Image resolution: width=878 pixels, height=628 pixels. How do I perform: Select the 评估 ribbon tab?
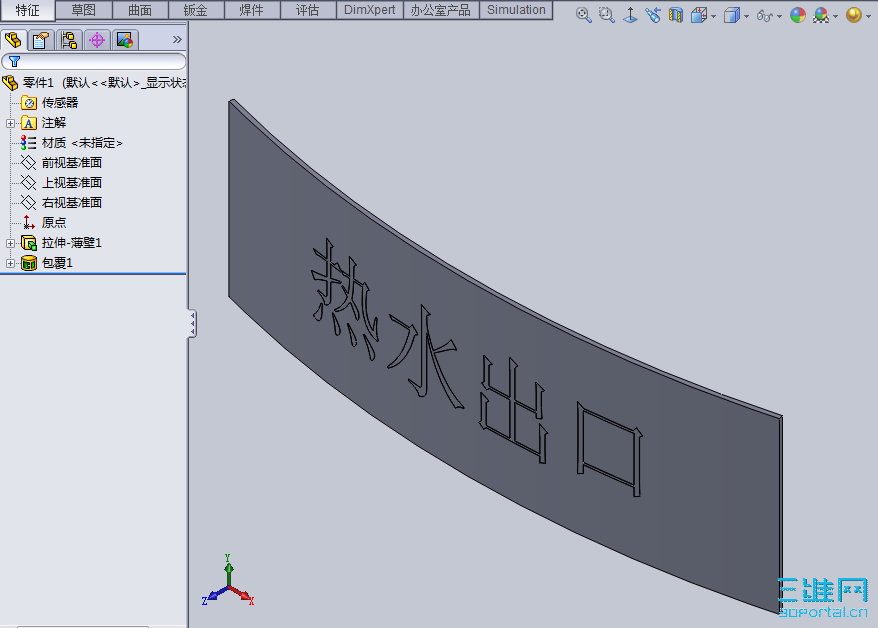[x=308, y=10]
